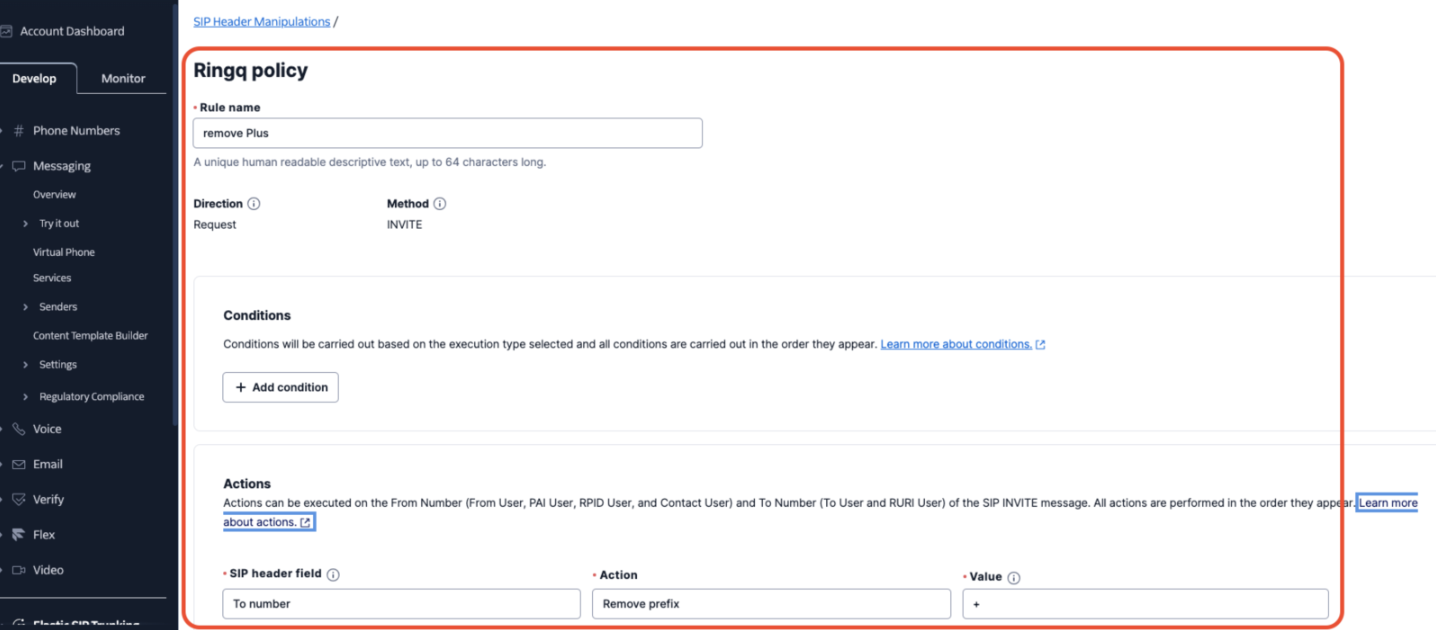This screenshot has height=630, width=1436.
Task: Open Learn more about actions link
Action: [1386, 503]
